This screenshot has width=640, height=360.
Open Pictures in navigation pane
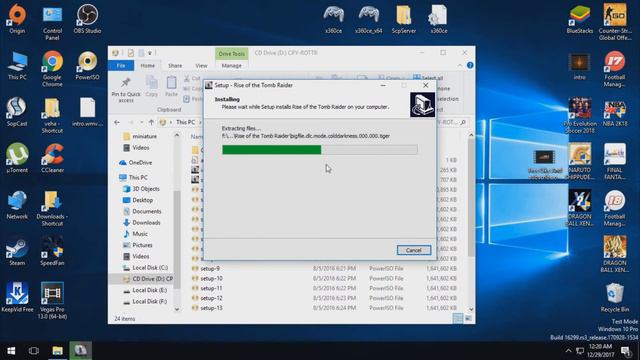point(138,245)
